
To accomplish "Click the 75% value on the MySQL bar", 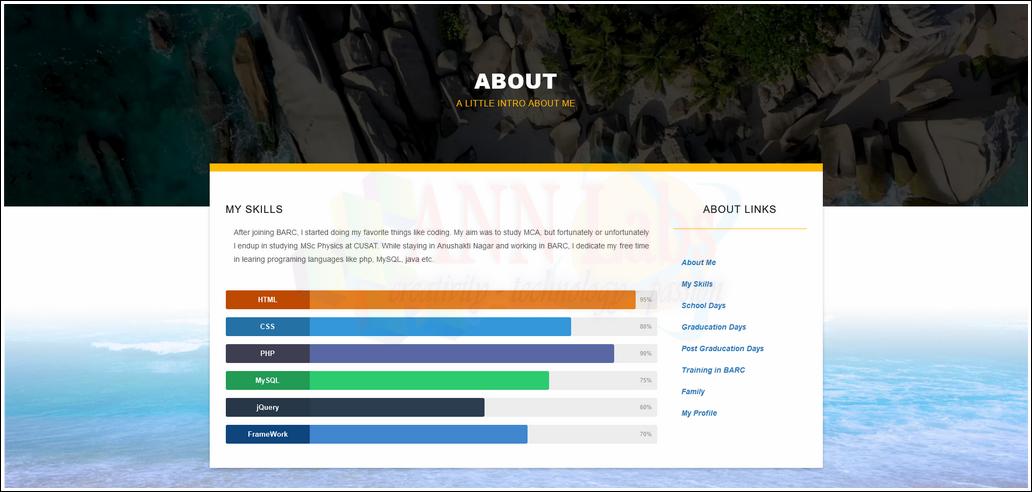I will click(645, 381).
